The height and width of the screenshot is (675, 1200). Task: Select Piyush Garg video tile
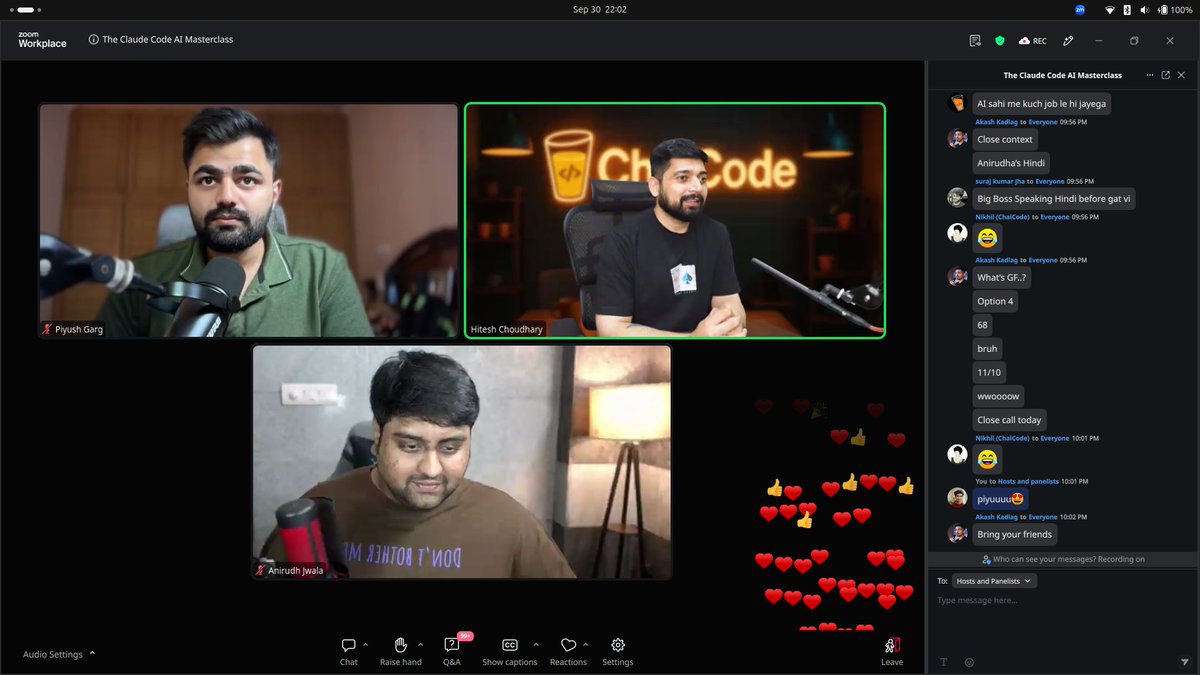(248, 221)
